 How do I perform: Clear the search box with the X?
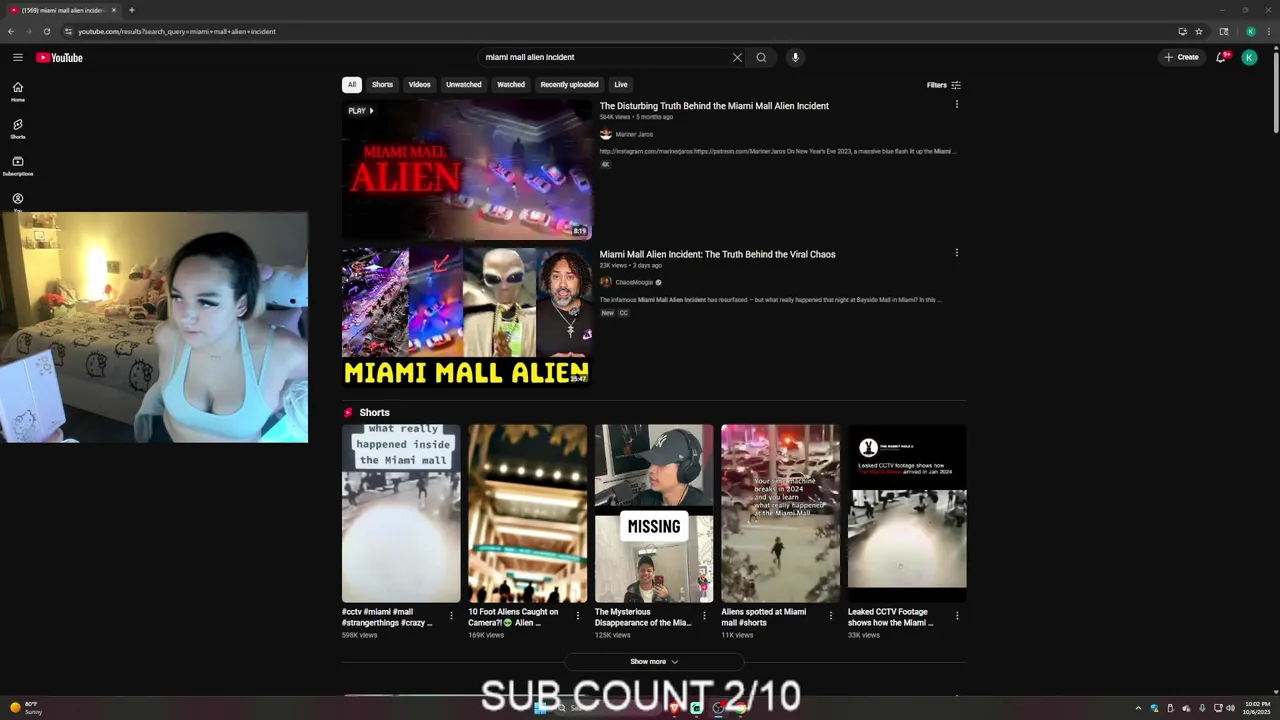coord(737,57)
